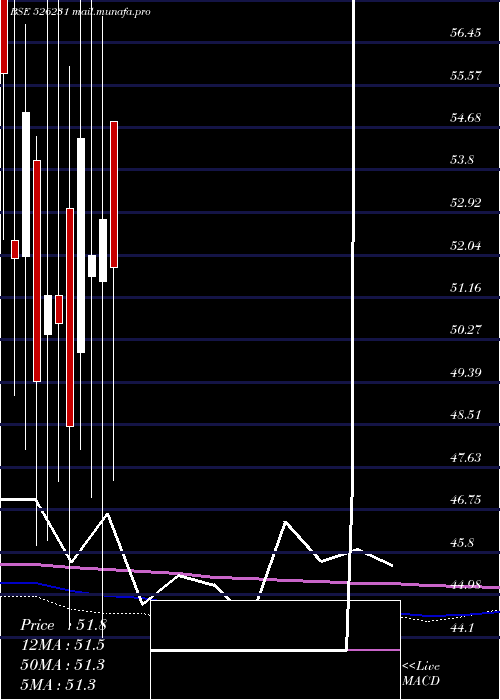
Task: Click the tall white candlestick body near 54.68
Action: pos(26,184)
